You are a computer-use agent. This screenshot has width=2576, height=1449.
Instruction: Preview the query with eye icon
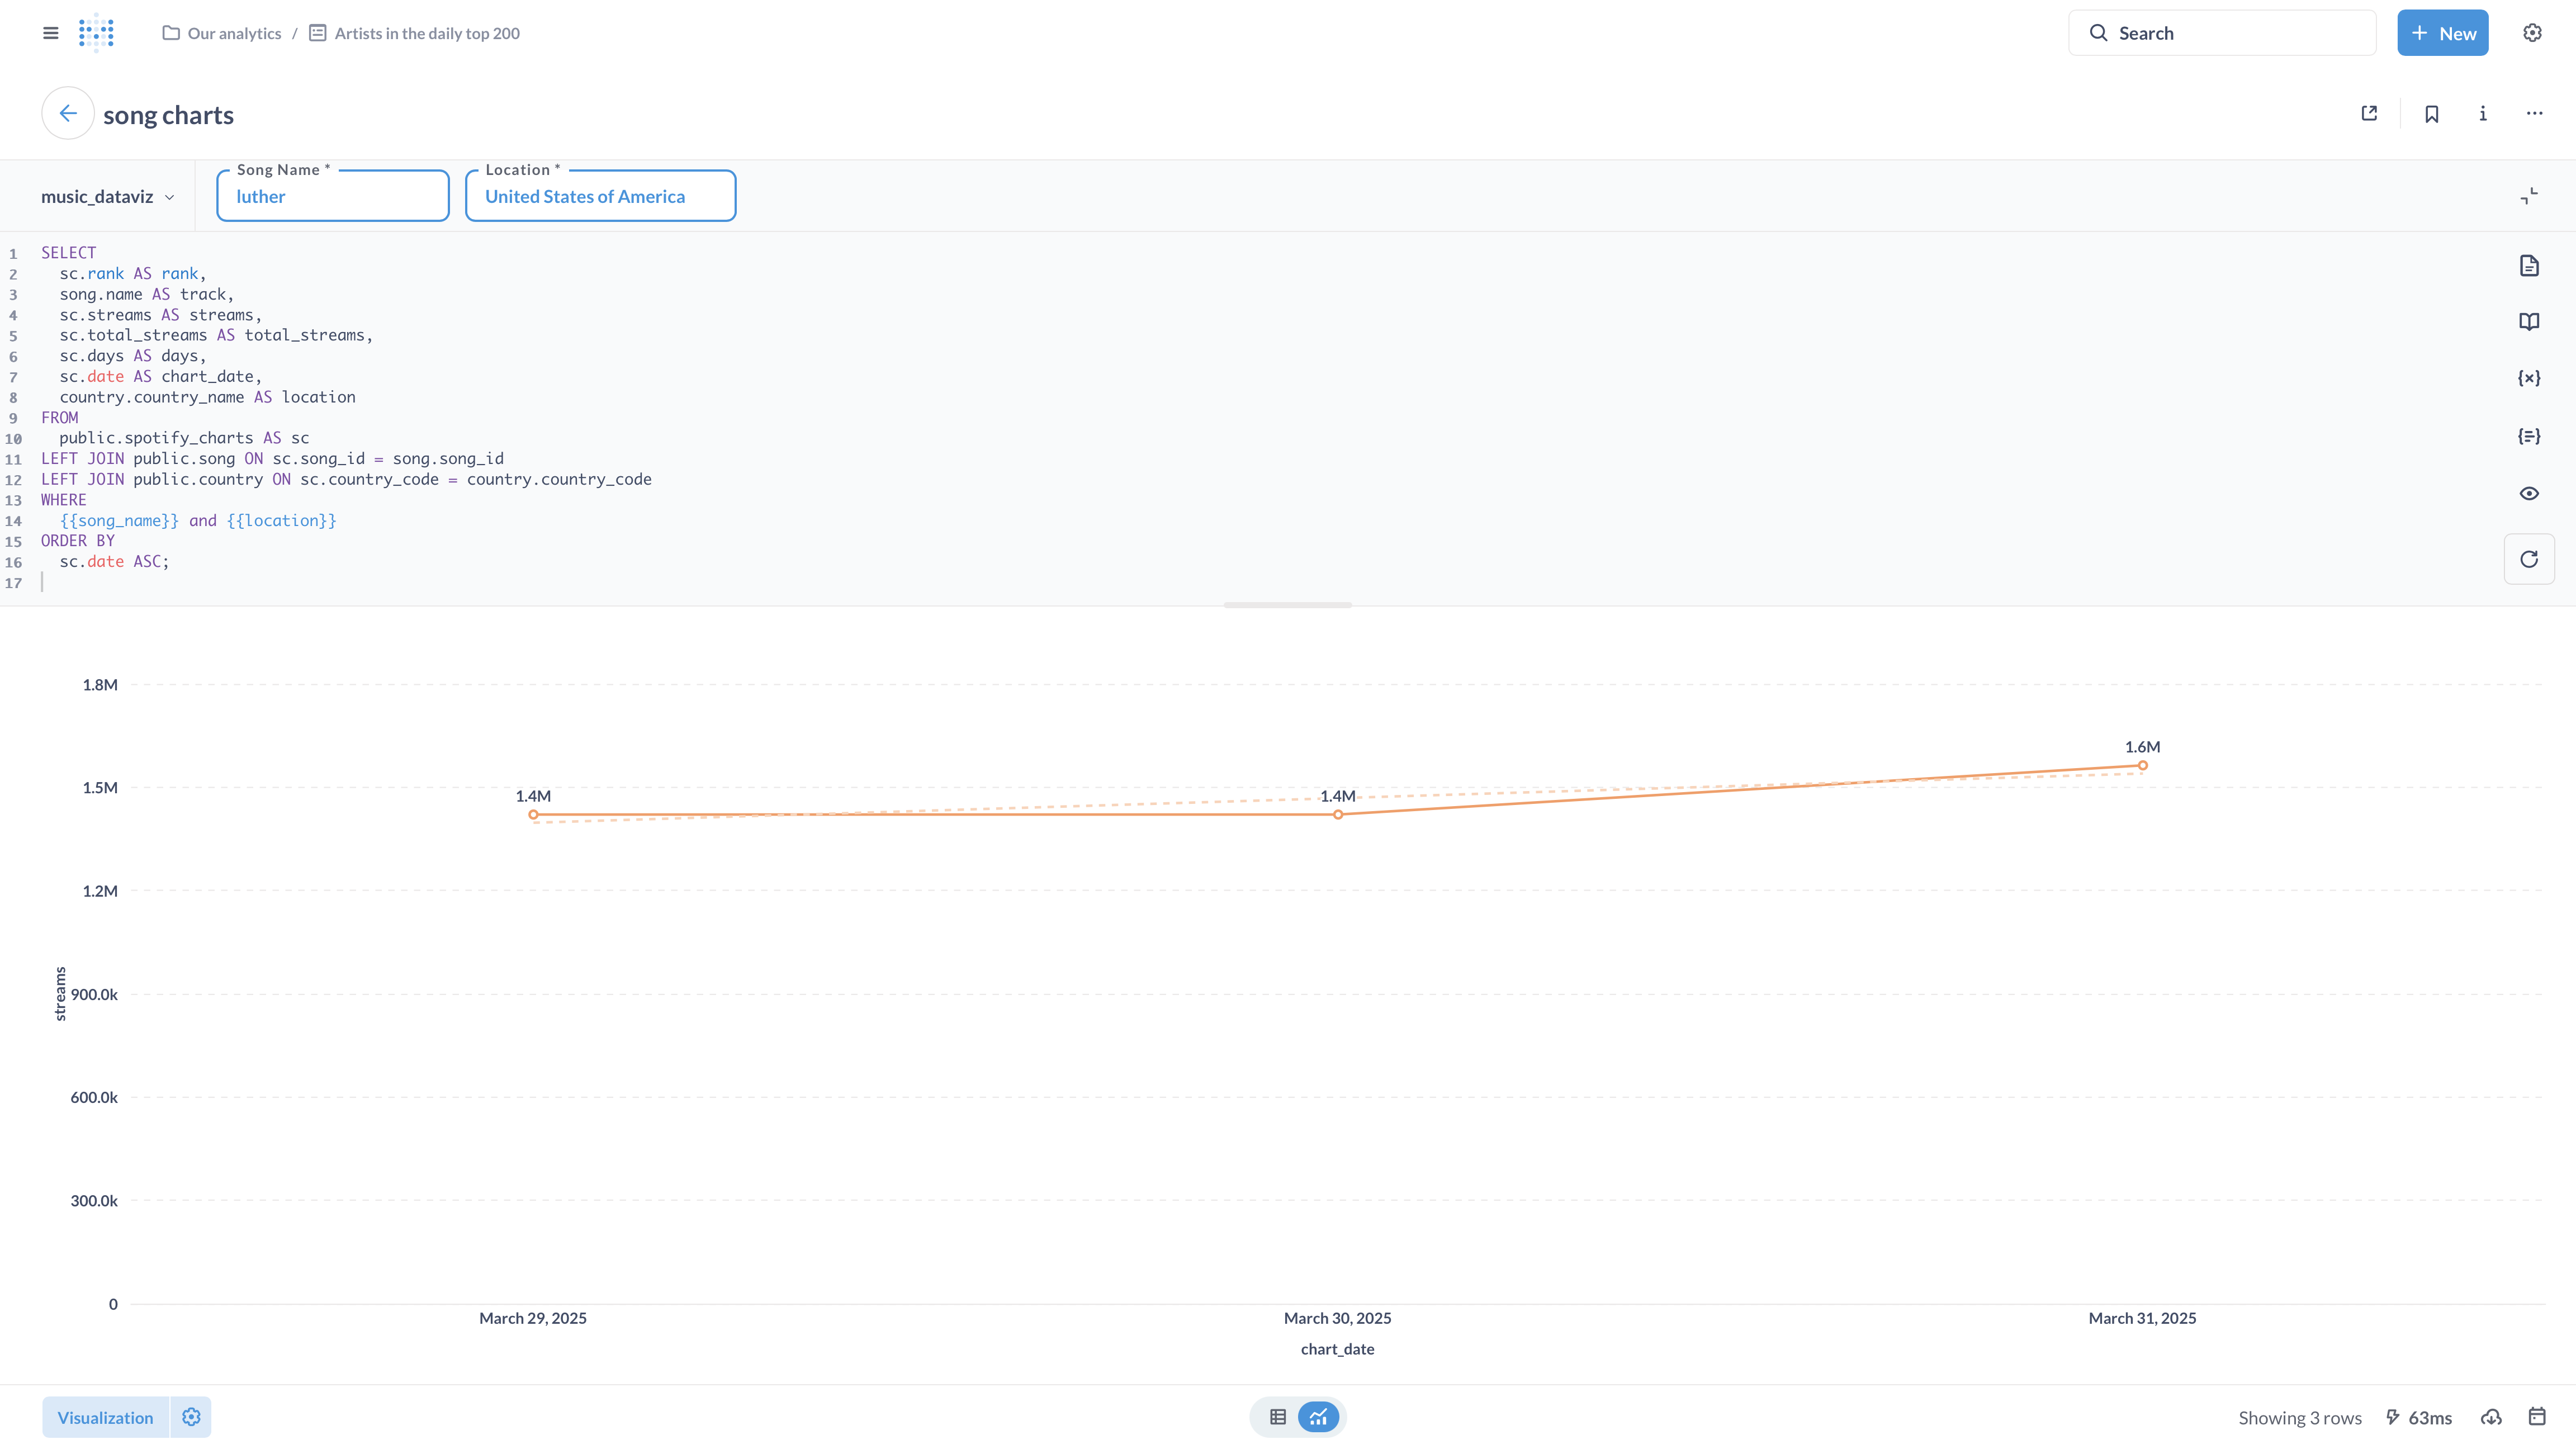tap(2529, 493)
